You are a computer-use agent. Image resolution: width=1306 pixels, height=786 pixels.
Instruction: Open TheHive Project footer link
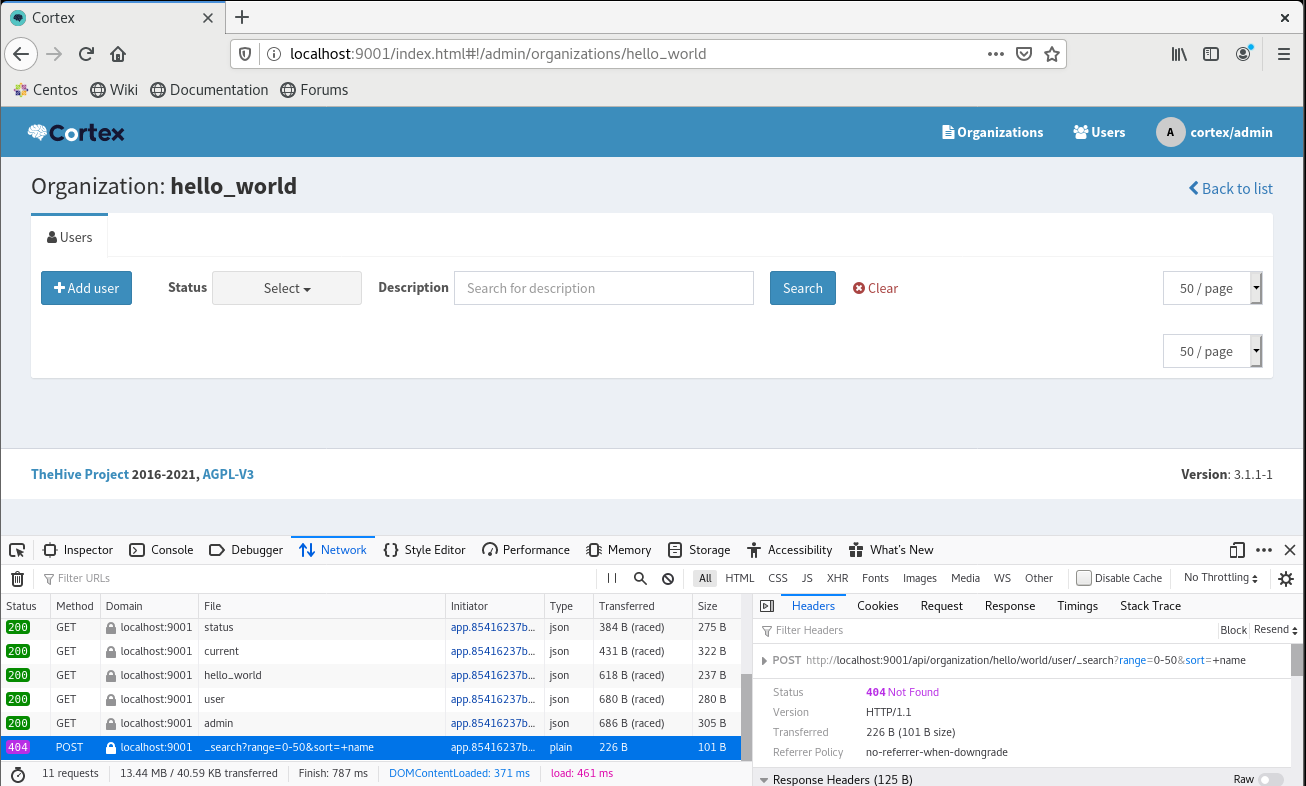tap(80, 474)
